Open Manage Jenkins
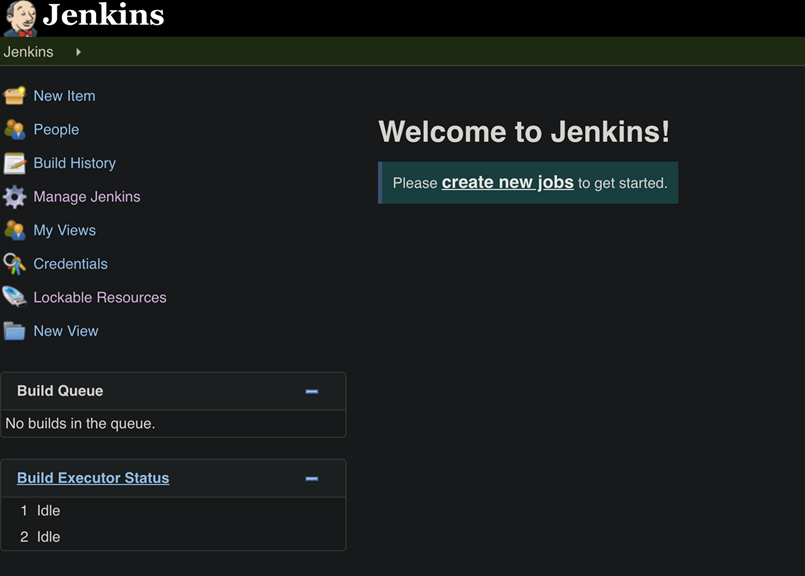The height and width of the screenshot is (576, 805). pyautogui.click(x=87, y=197)
